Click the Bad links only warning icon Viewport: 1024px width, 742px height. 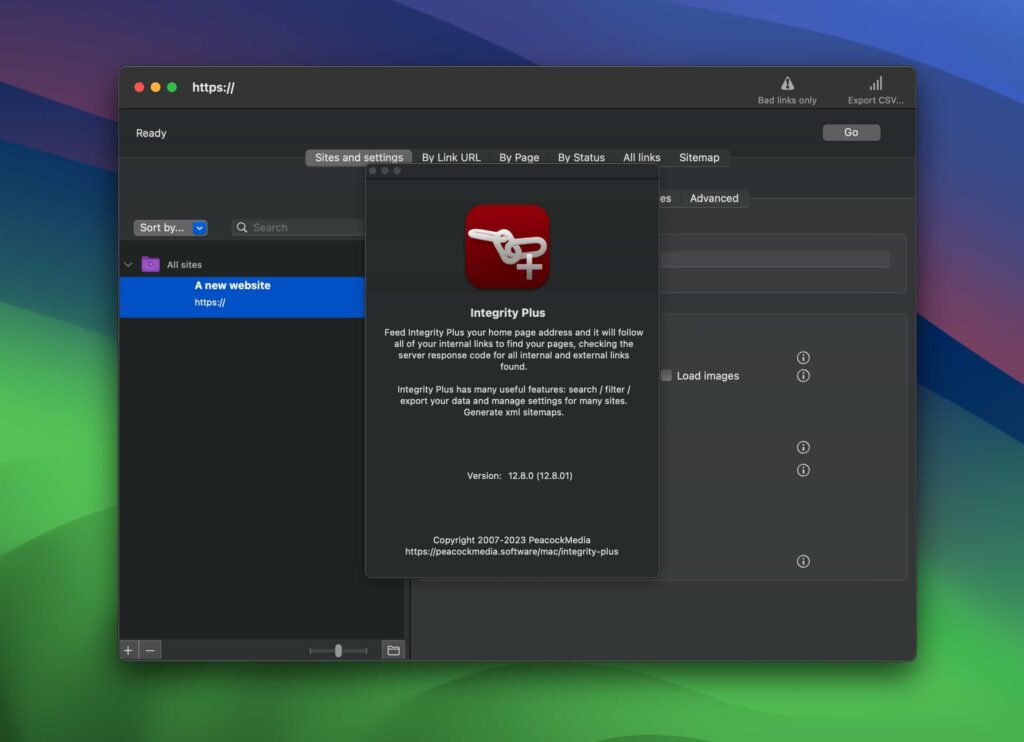tap(787, 85)
